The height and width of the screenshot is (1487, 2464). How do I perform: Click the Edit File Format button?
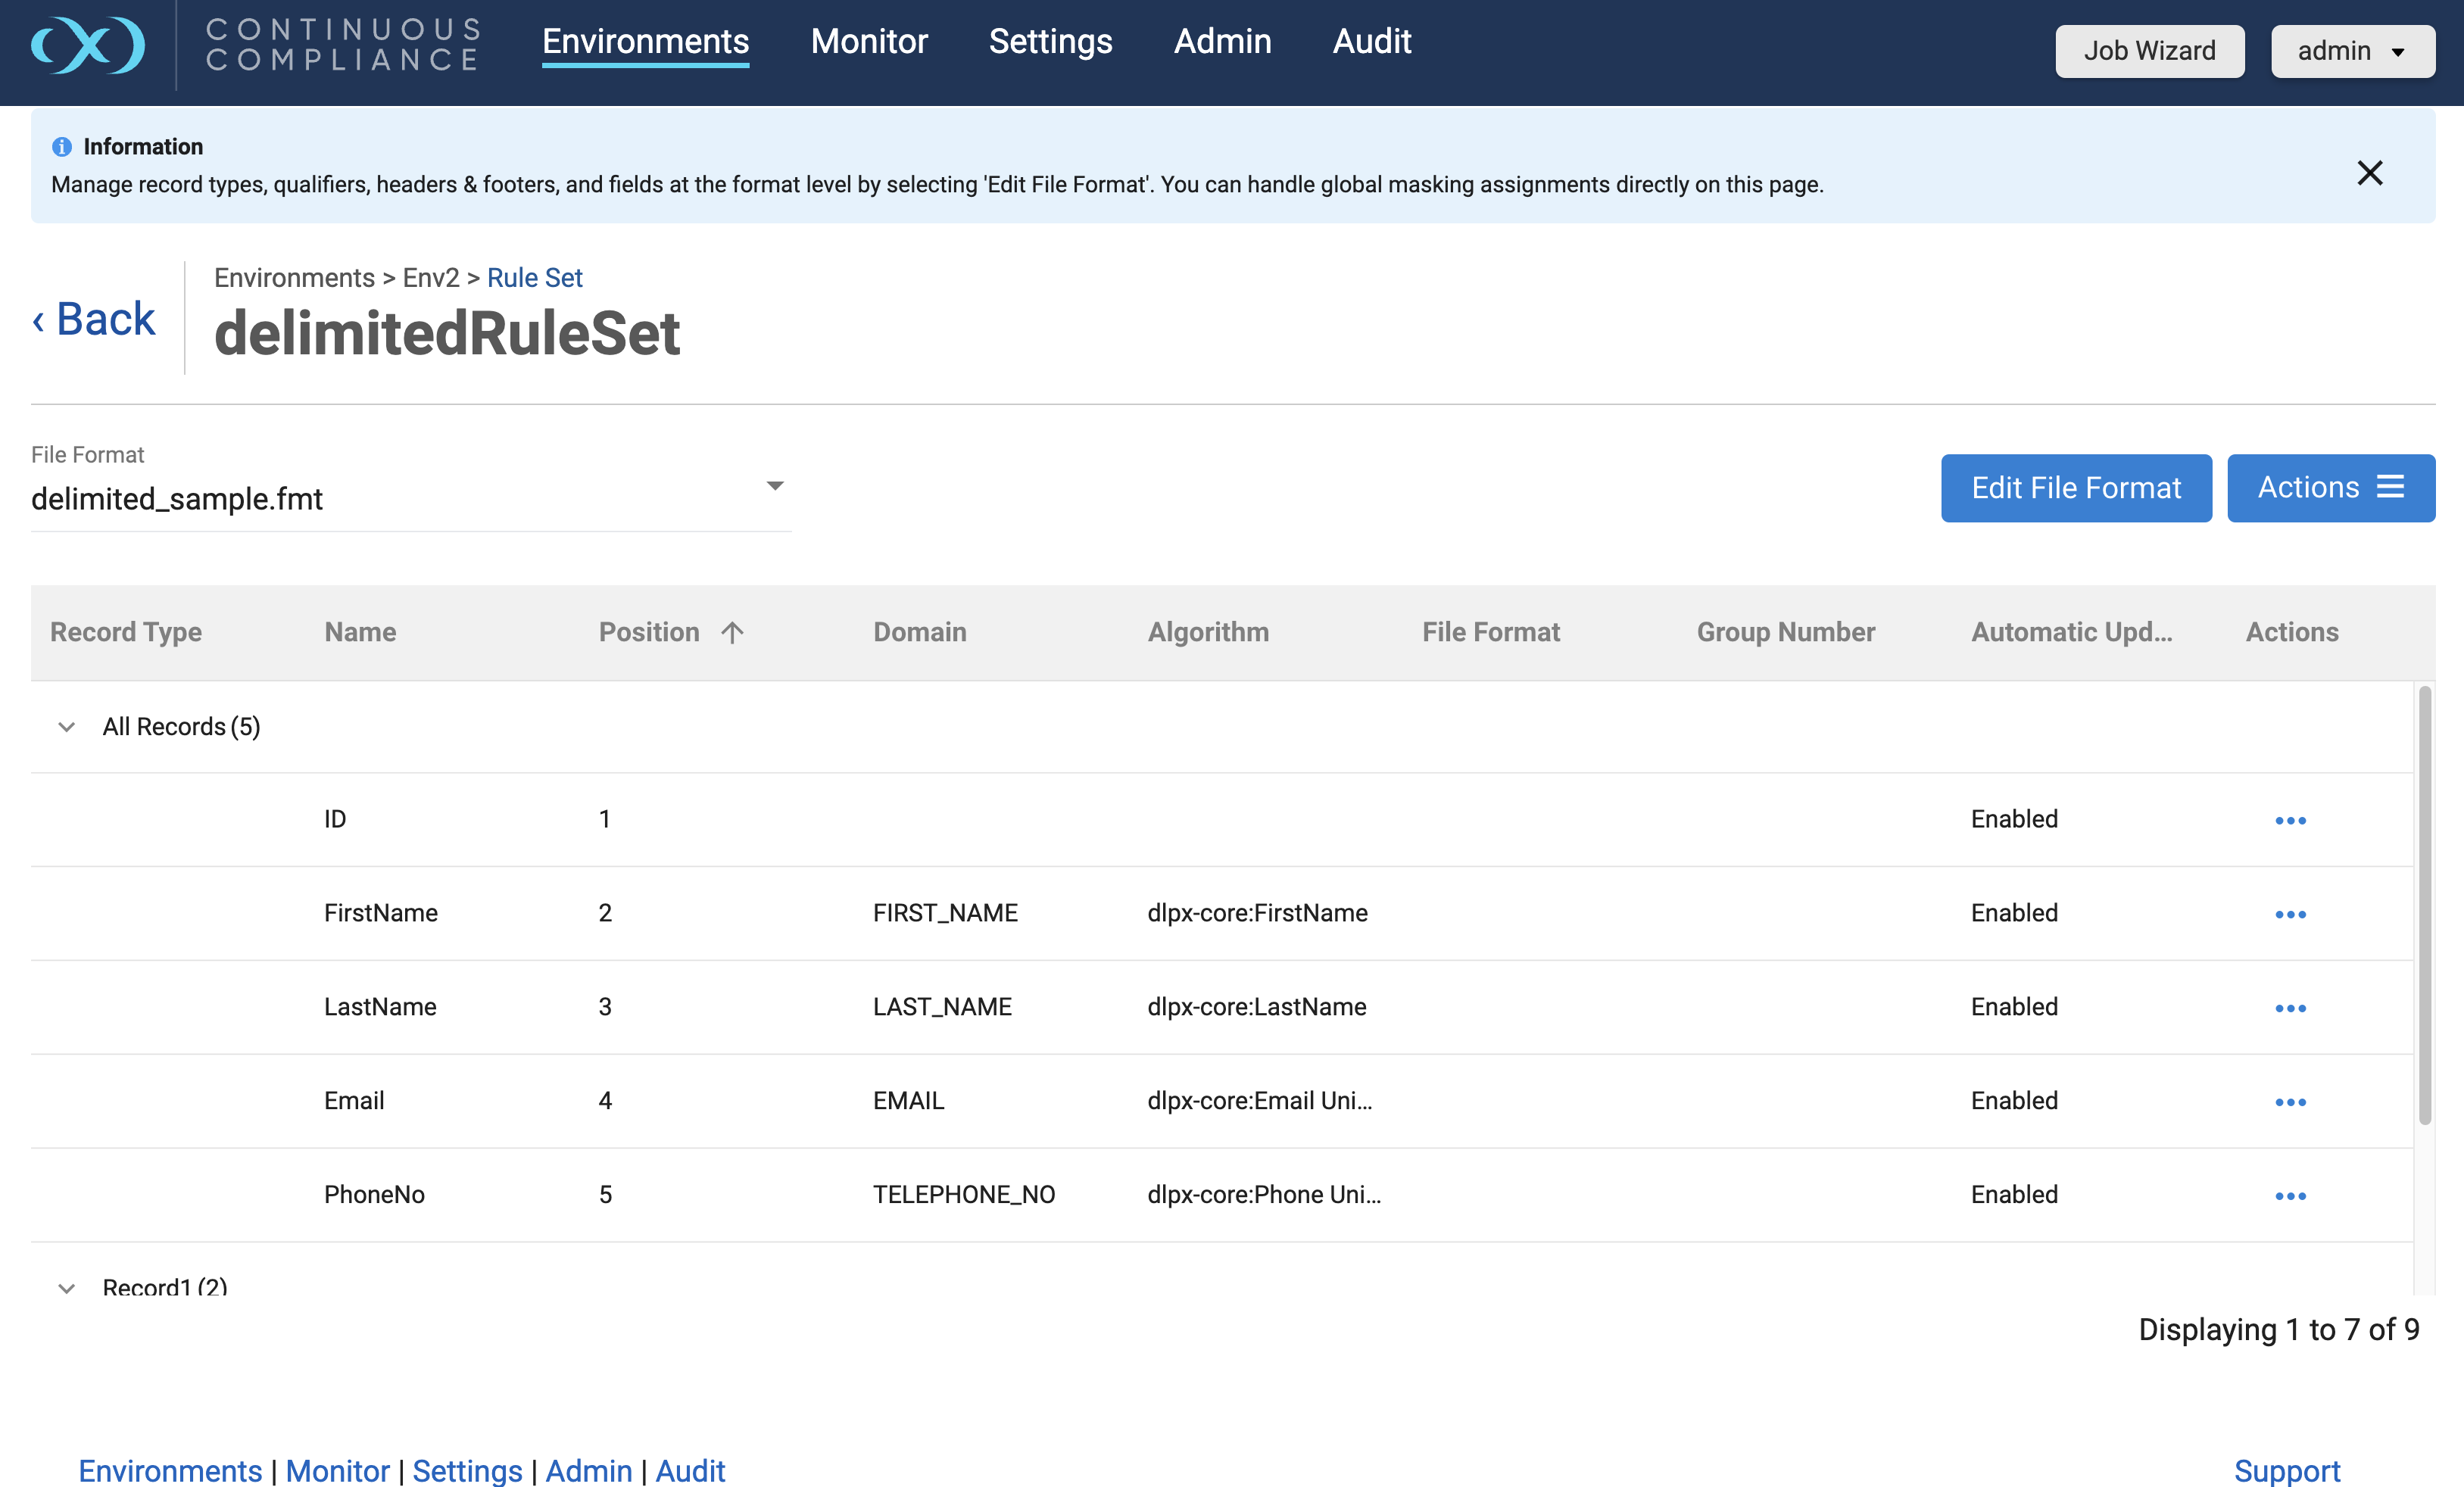pos(2075,488)
